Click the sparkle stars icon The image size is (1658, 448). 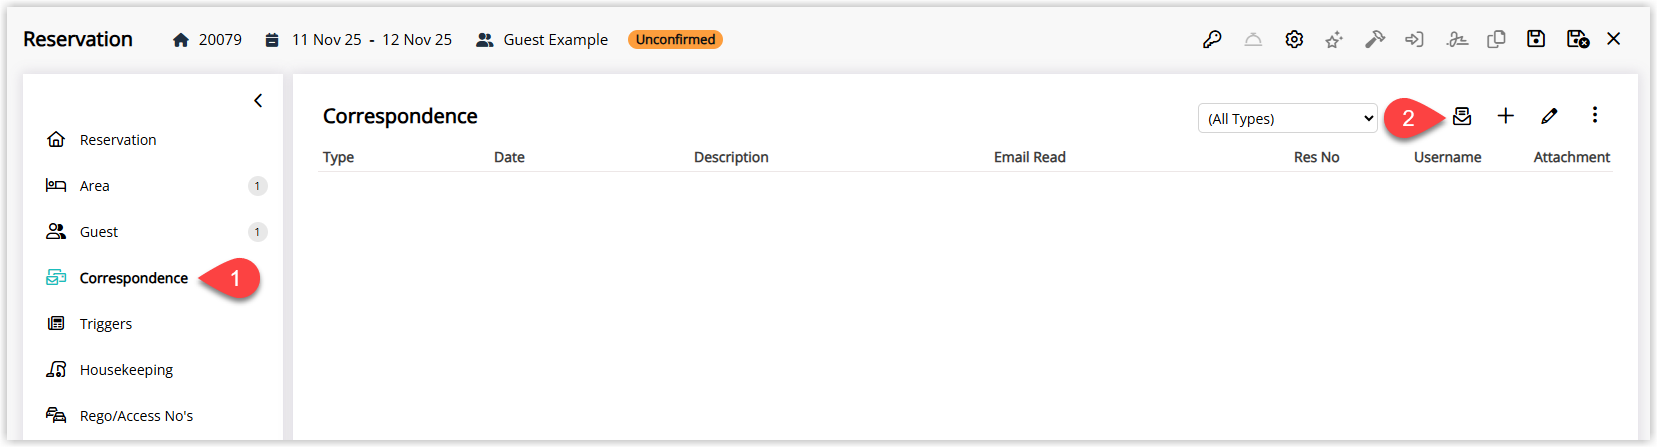coord(1334,39)
